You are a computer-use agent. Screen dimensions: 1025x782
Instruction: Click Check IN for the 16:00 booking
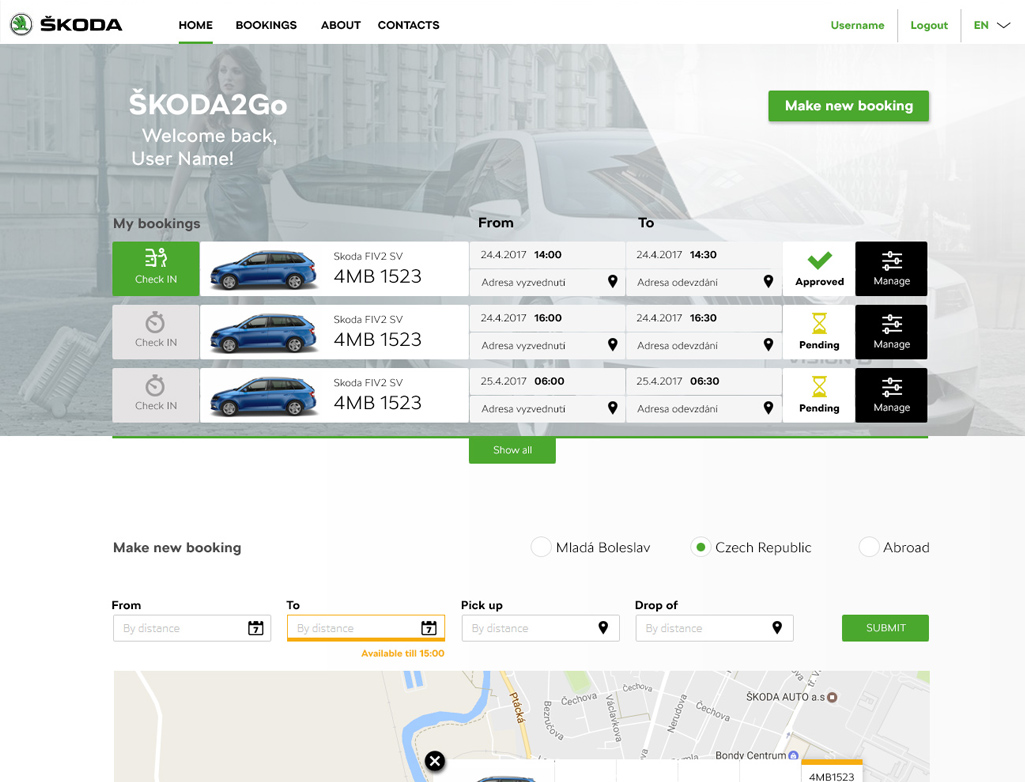[x=156, y=332]
